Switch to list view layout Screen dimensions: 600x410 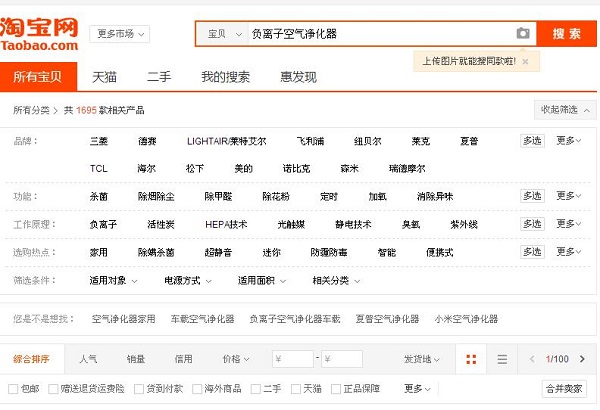point(502,359)
